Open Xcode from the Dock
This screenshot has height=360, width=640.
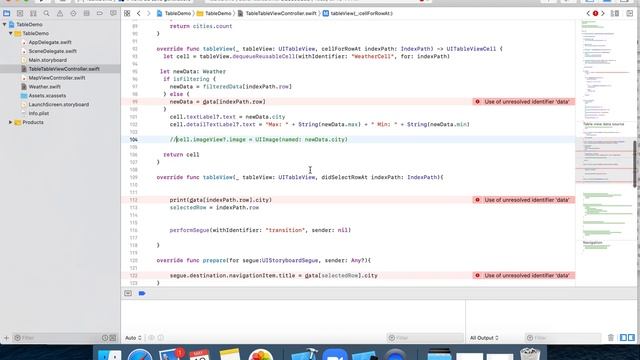pos(304,355)
